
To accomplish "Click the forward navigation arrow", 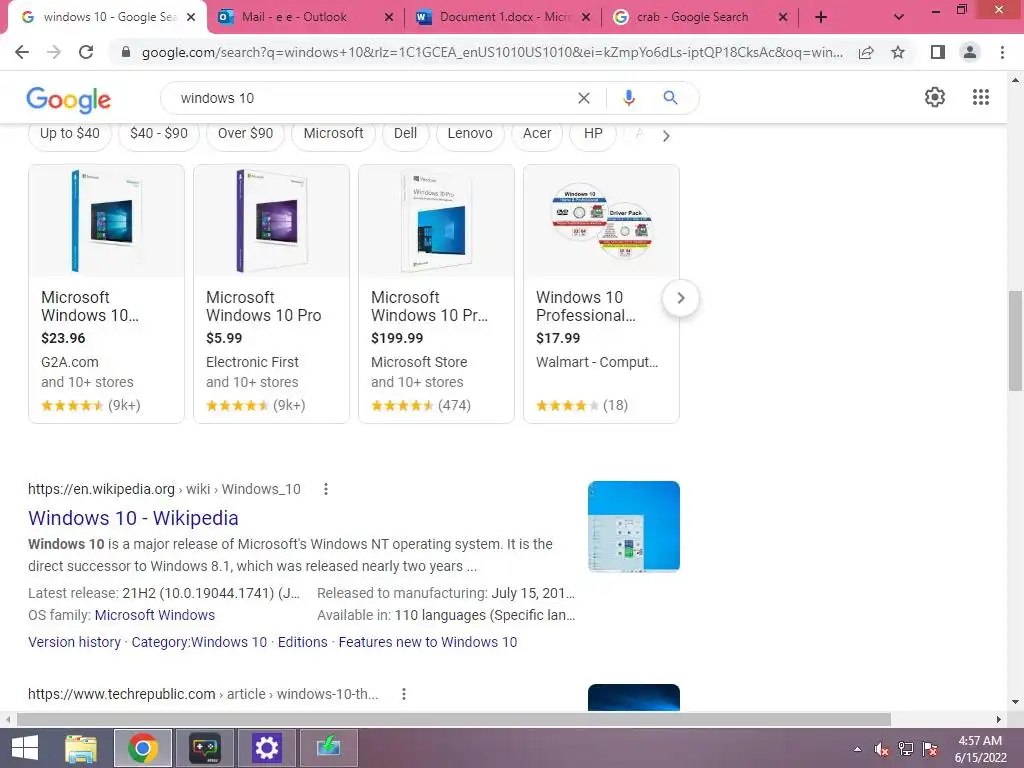I will pos(54,52).
